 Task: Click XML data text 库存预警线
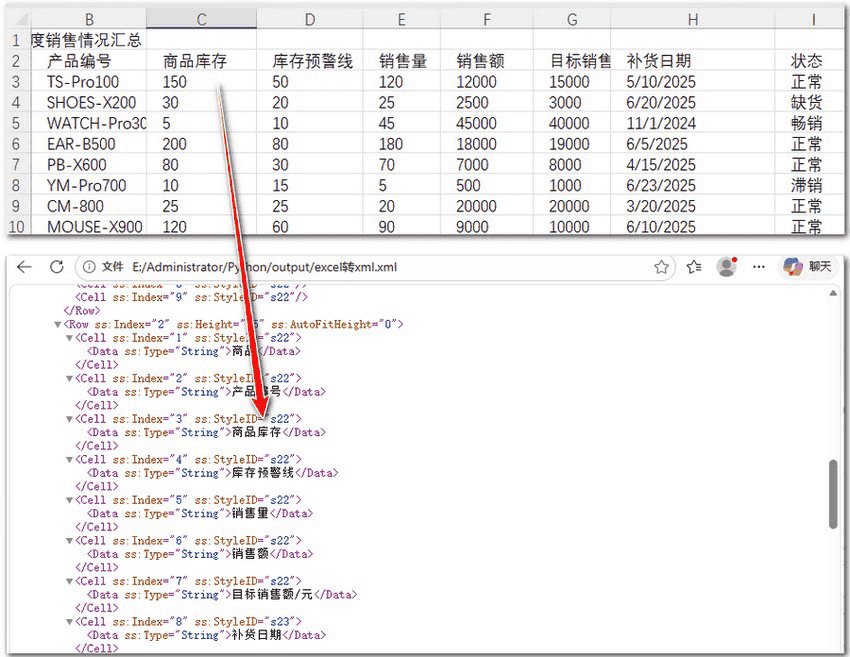click(263, 473)
